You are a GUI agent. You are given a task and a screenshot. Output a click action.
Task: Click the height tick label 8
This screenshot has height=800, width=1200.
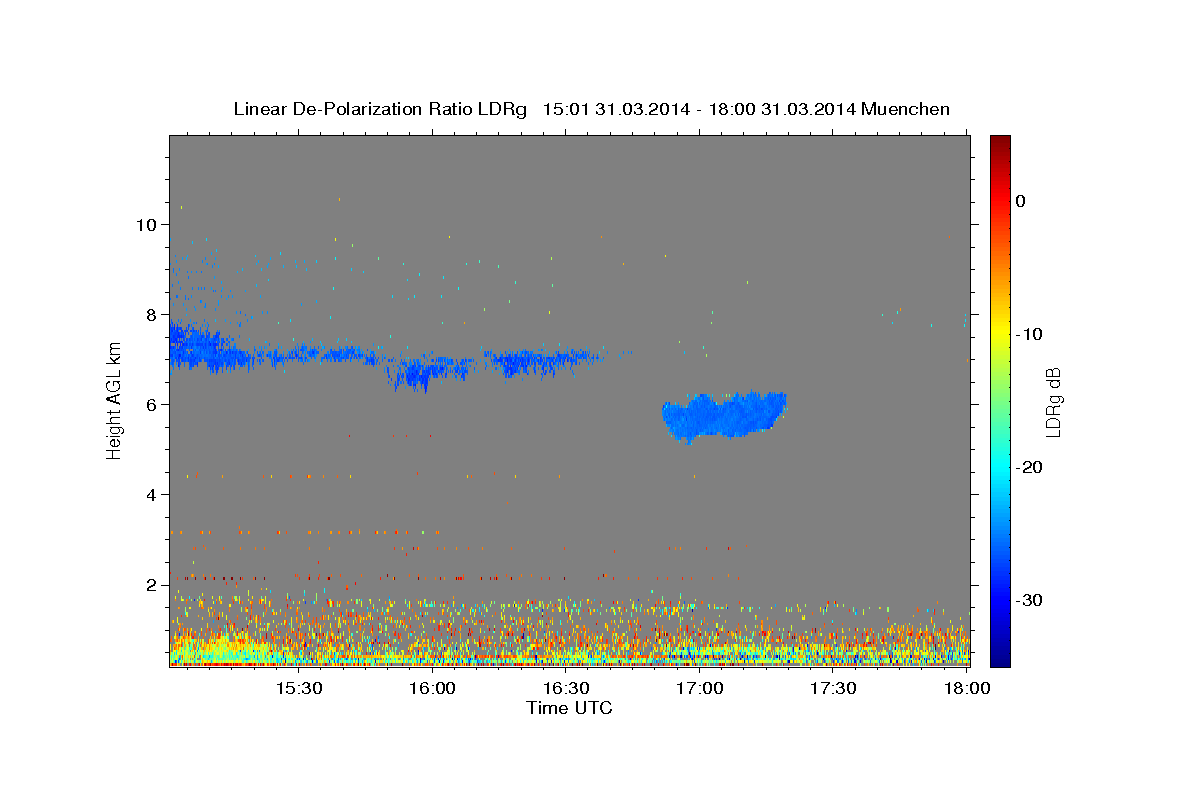(x=152, y=315)
